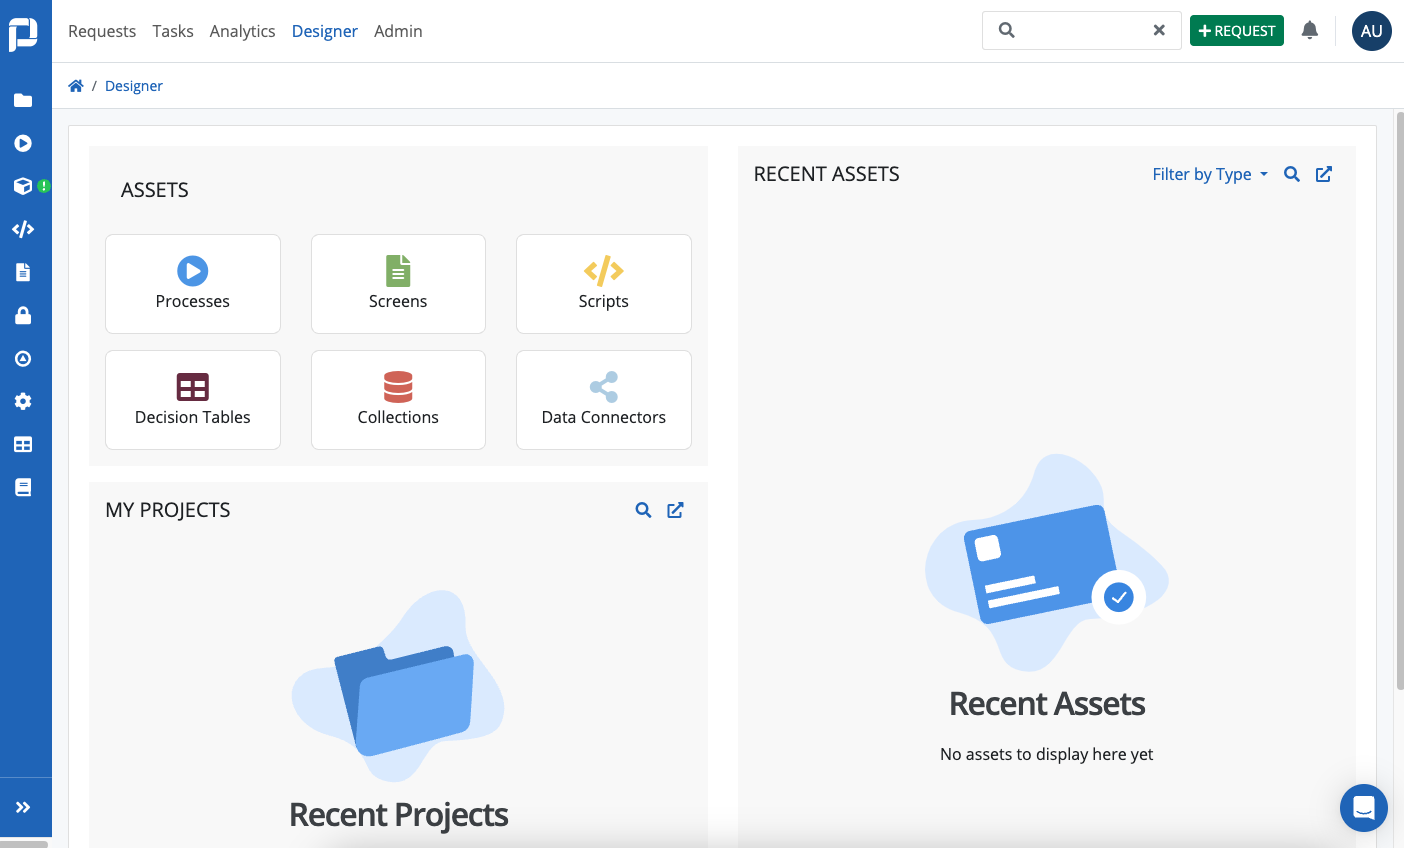1404x848 pixels.
Task: Click the external link icon in My Projects
Action: tap(675, 509)
